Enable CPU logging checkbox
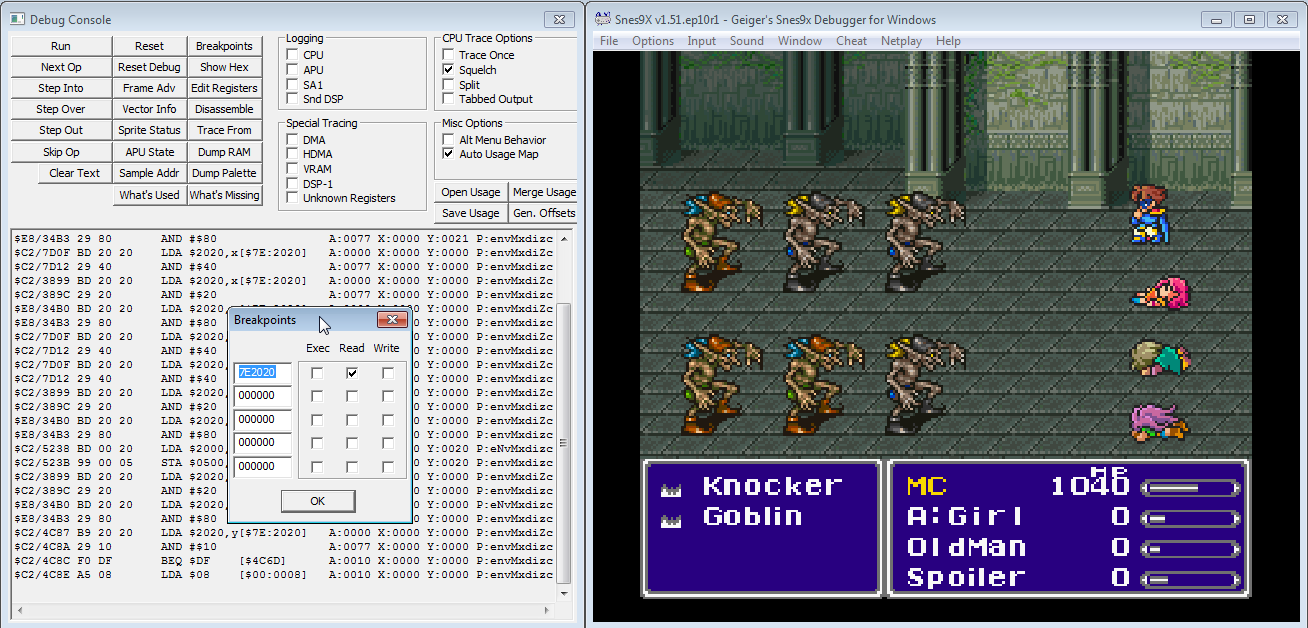 [x=292, y=55]
